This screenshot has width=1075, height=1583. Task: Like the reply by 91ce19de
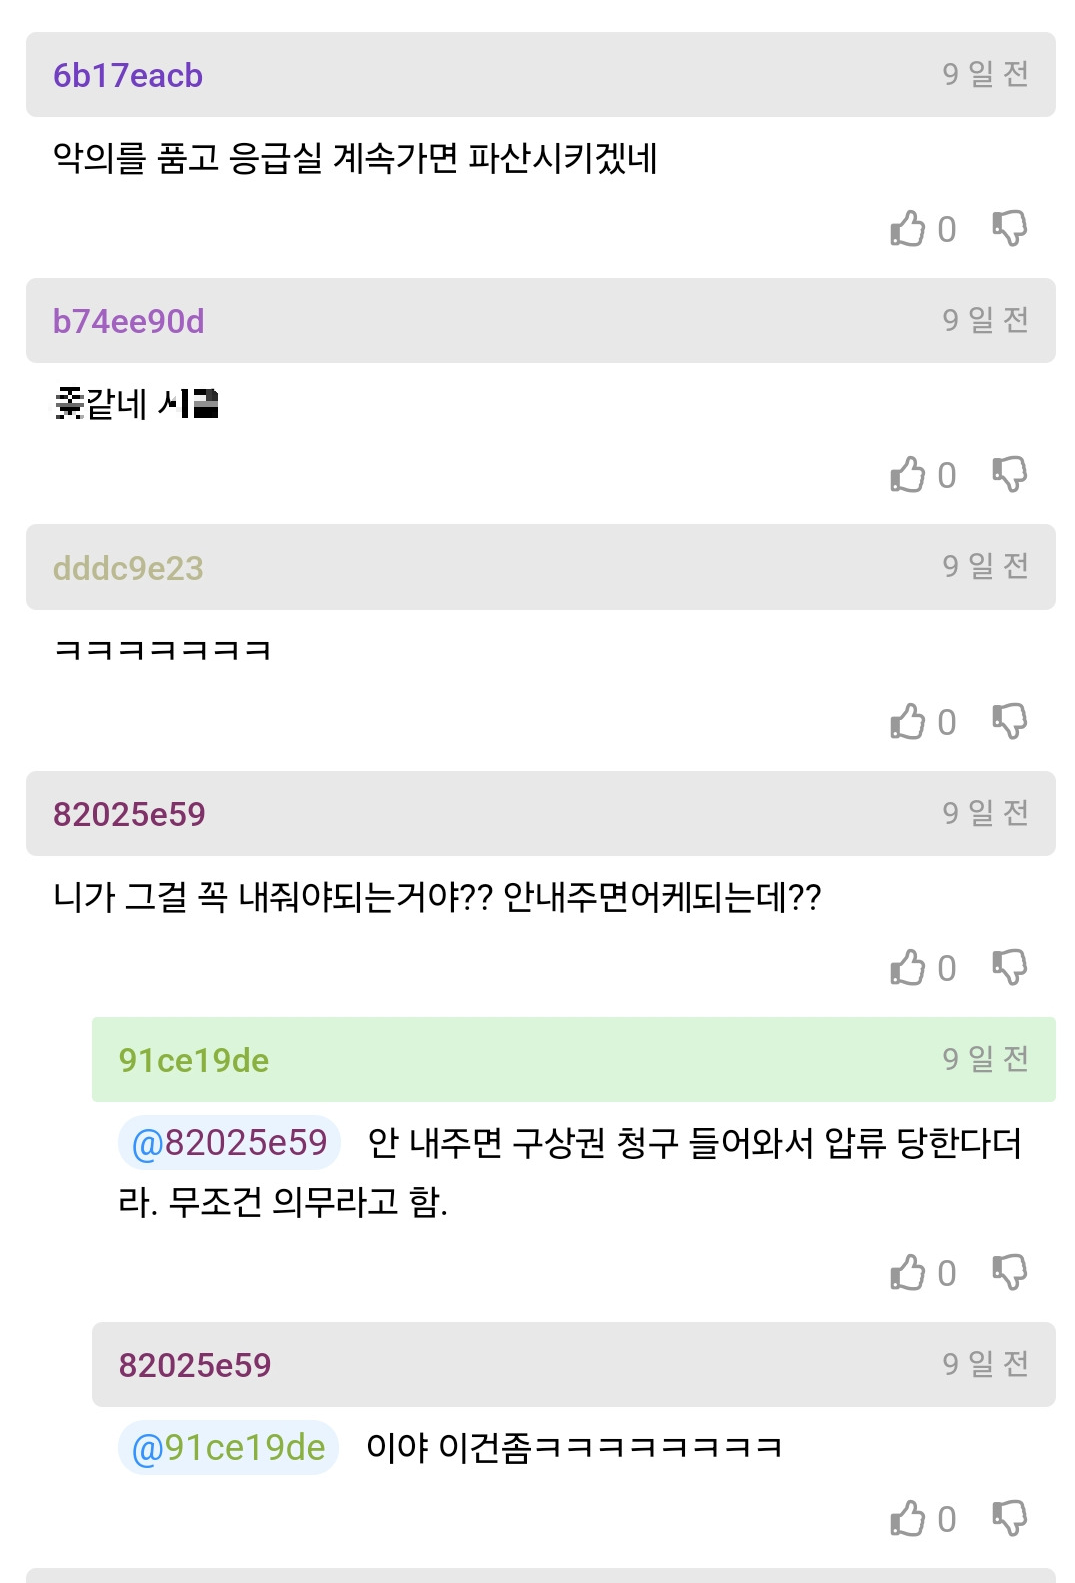pos(908,1273)
